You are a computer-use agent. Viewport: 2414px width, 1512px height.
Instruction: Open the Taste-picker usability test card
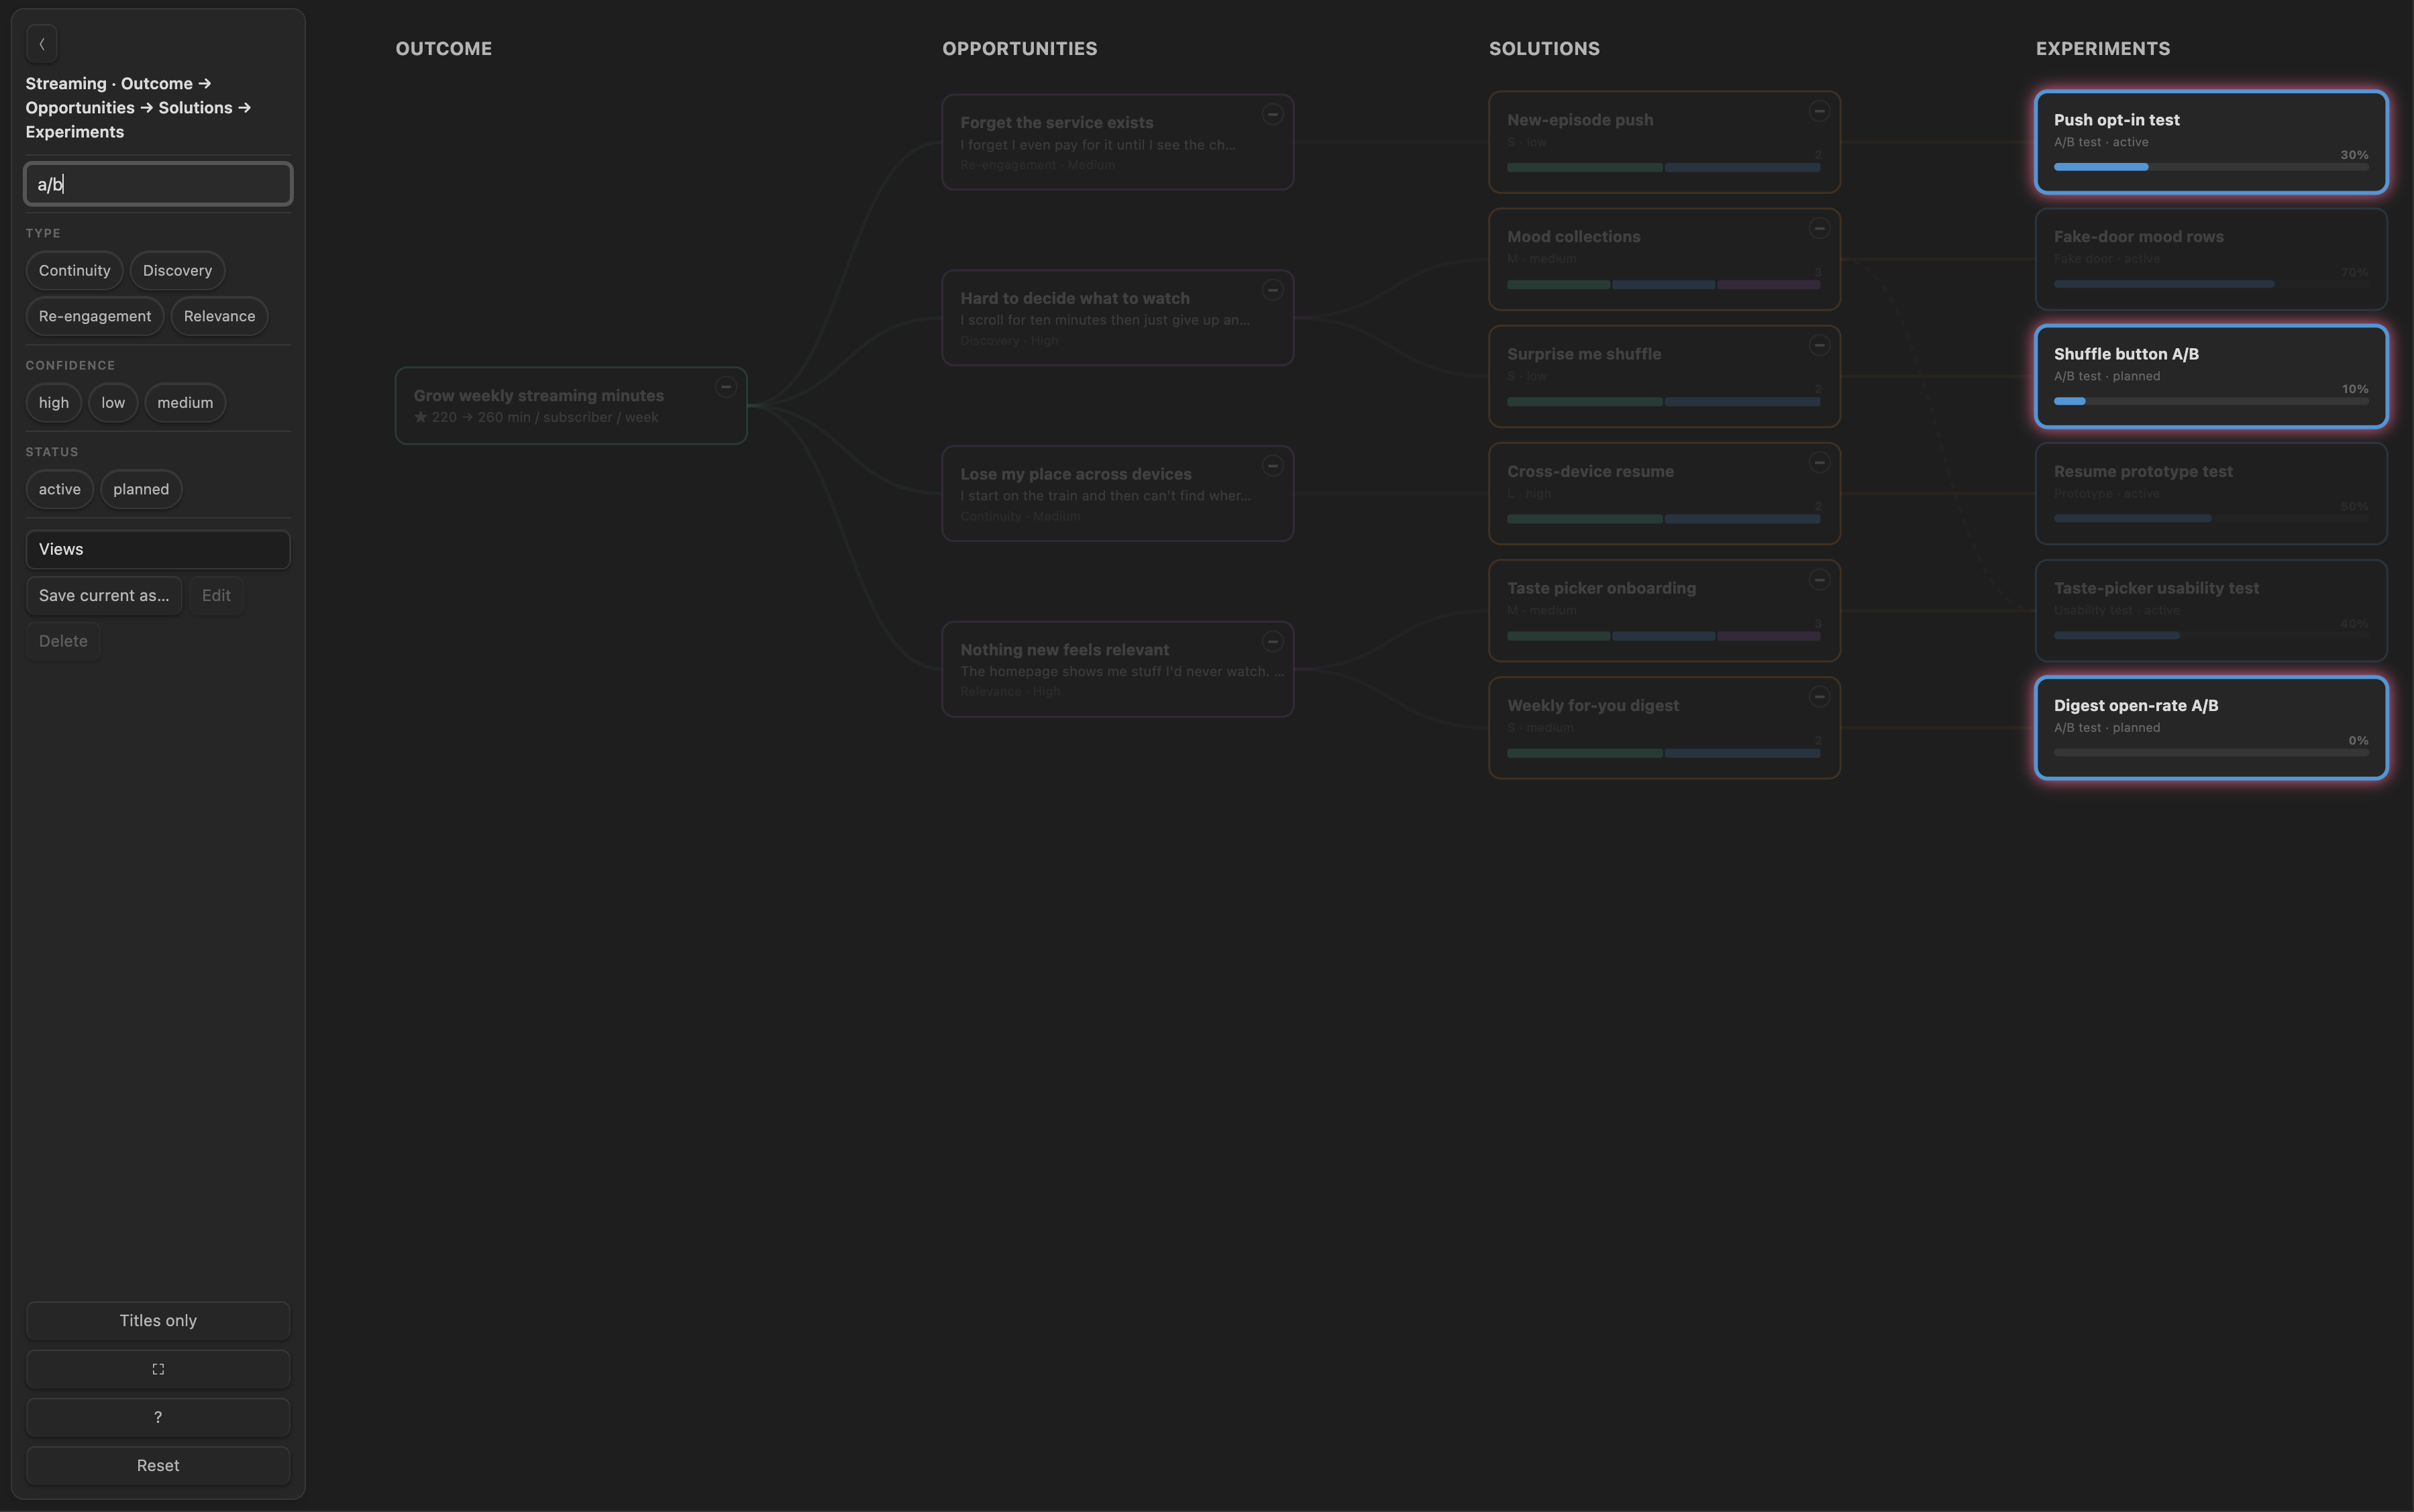click(x=2211, y=610)
